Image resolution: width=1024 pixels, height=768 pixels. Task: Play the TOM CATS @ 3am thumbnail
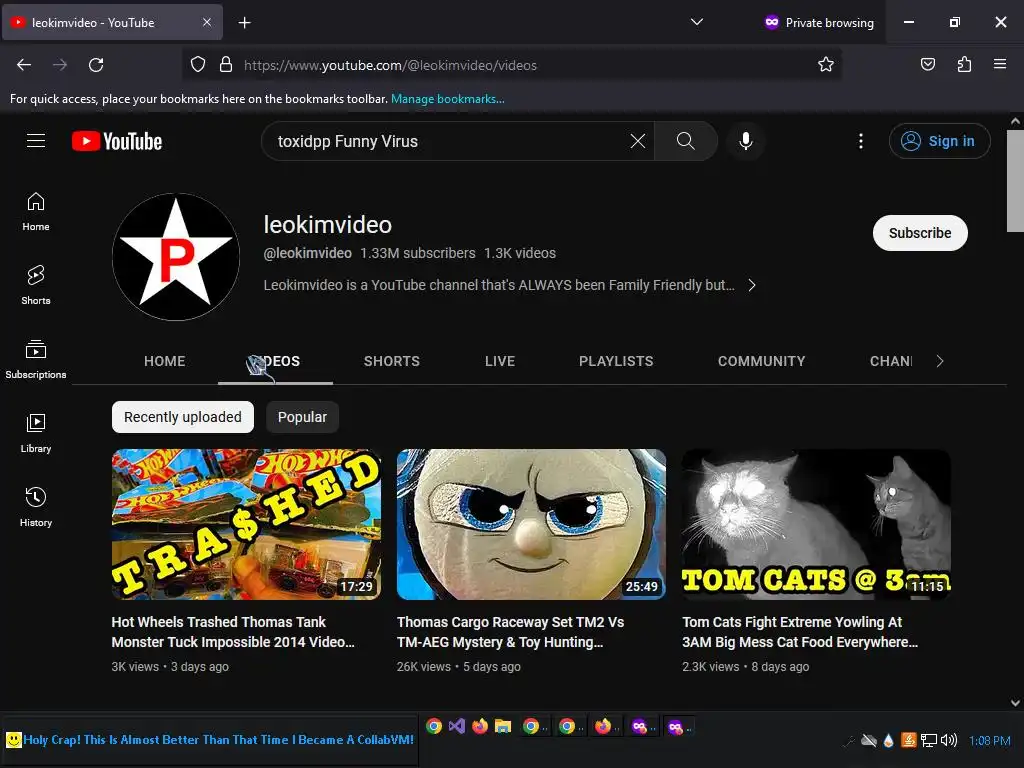[816, 524]
